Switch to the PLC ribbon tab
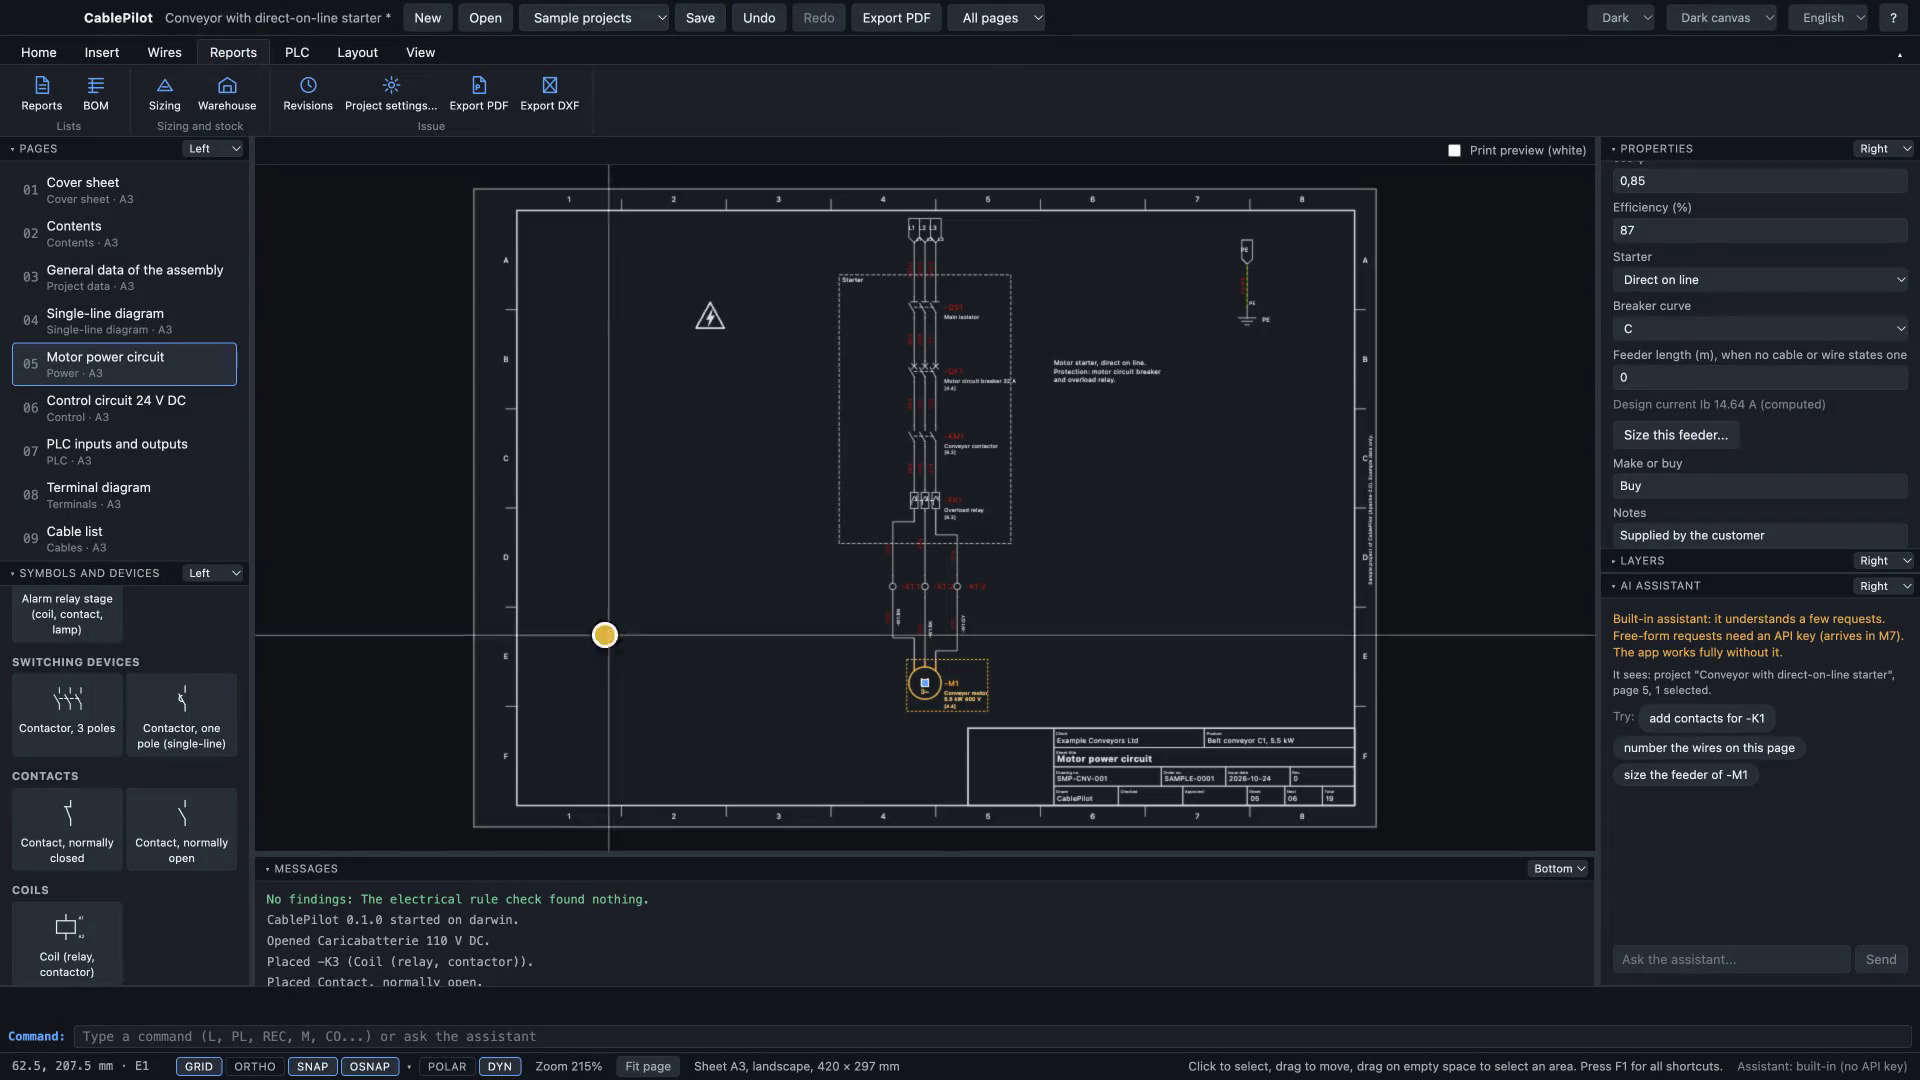 pos(297,52)
